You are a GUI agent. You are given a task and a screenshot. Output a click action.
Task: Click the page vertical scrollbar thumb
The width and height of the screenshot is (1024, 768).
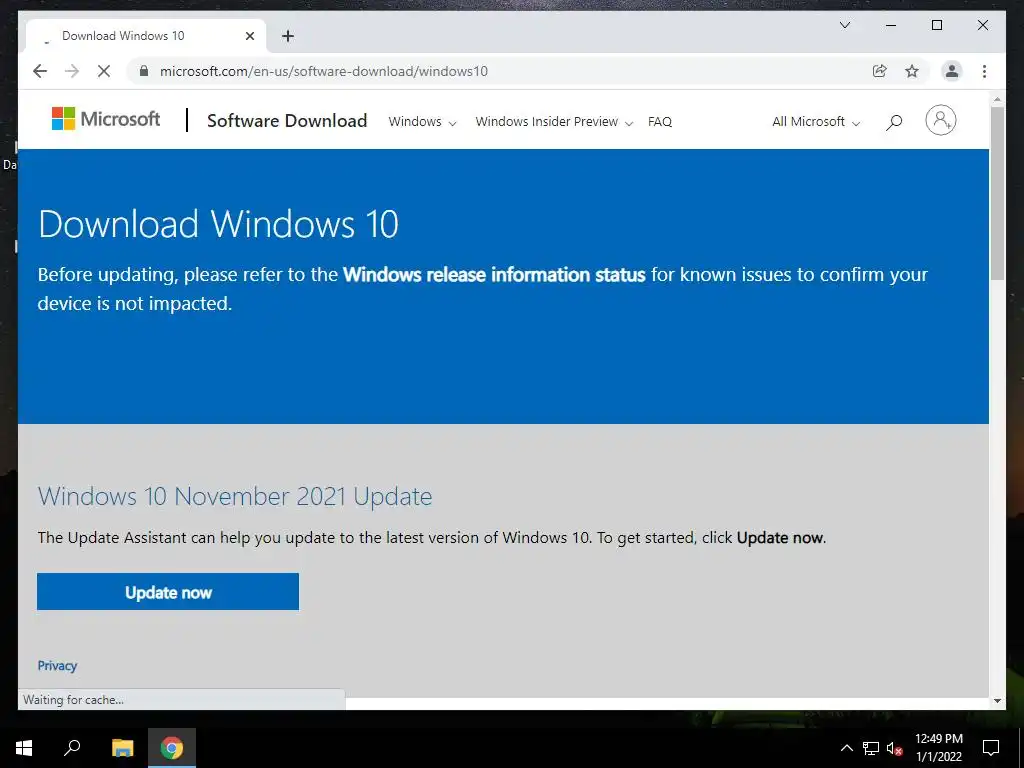997,193
